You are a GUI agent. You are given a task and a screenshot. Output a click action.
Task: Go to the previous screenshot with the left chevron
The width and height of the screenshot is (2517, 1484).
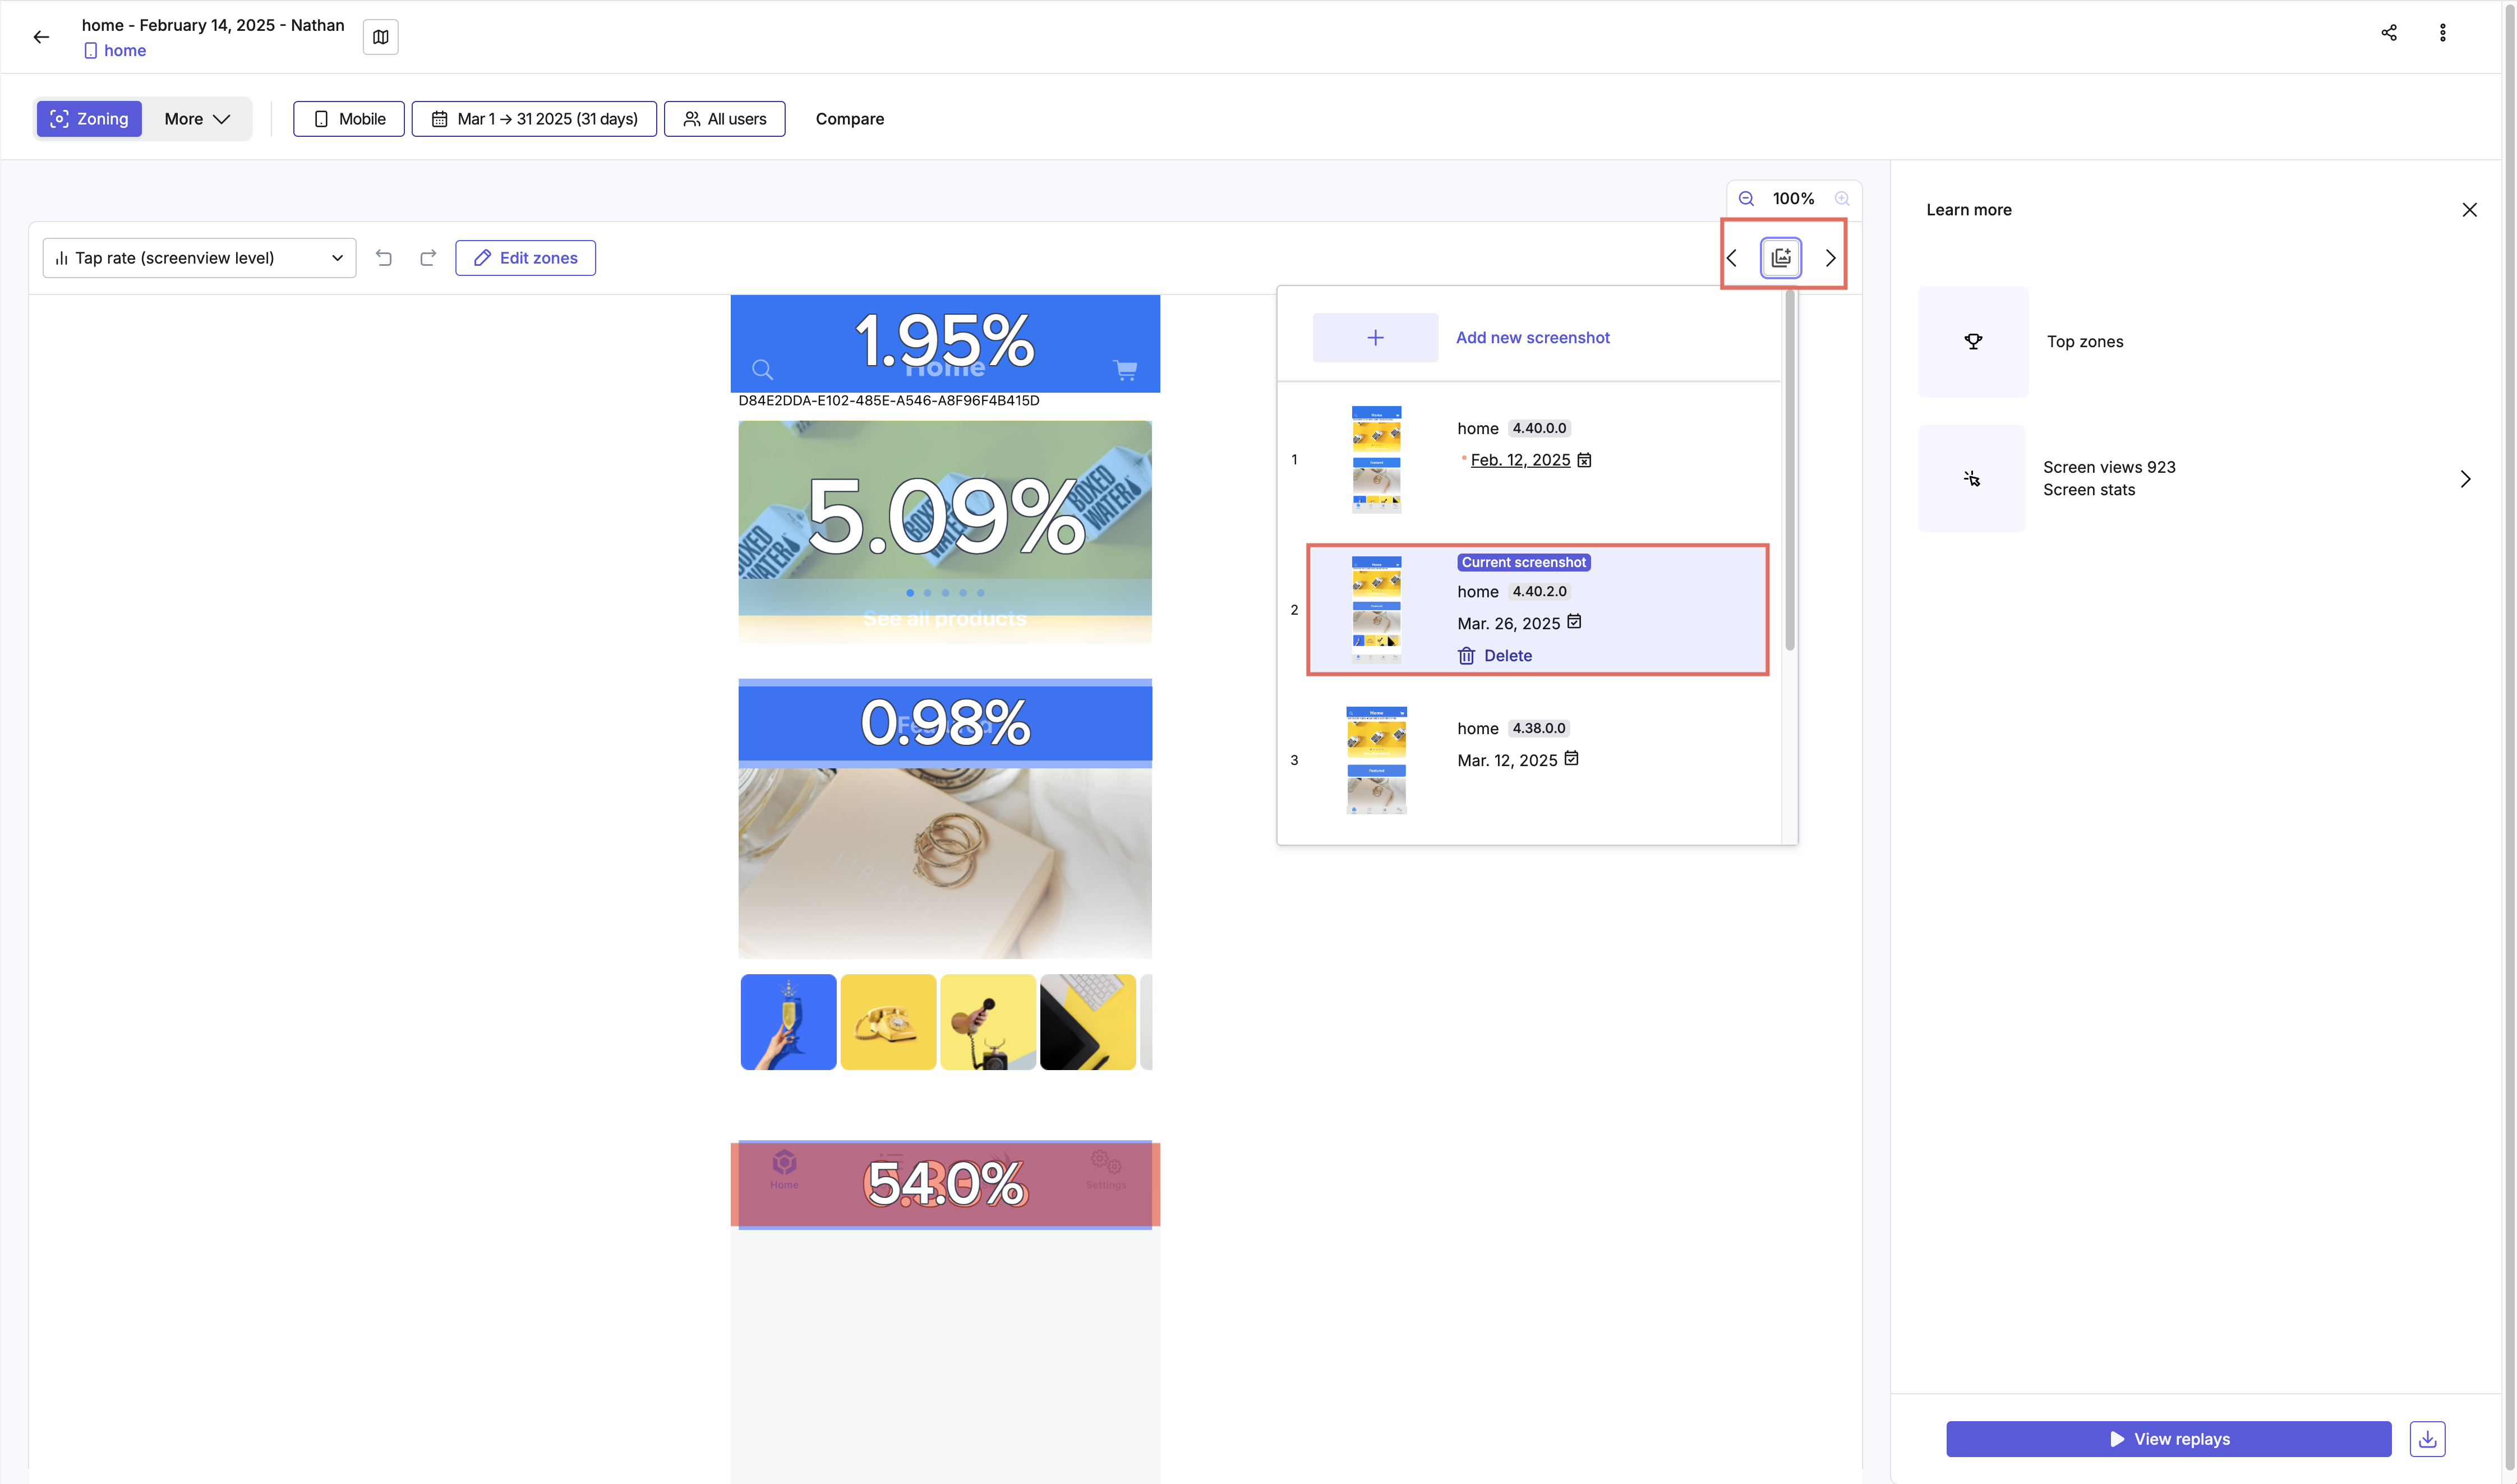1732,258
